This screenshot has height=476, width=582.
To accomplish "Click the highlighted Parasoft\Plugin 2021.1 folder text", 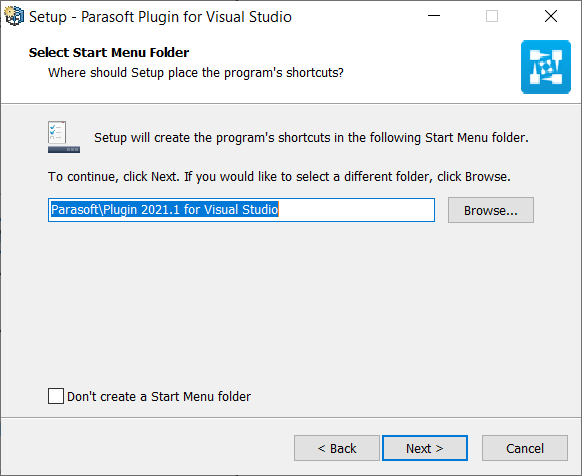I will (x=164, y=210).
